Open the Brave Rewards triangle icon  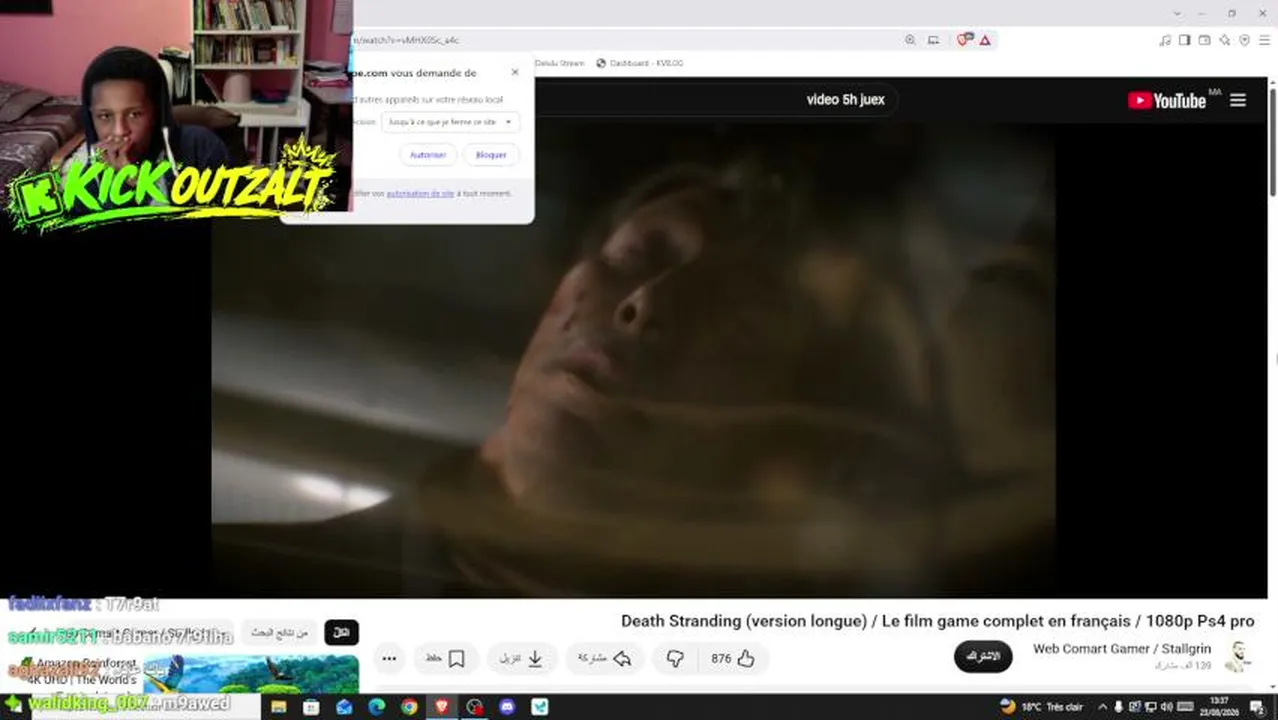985,40
